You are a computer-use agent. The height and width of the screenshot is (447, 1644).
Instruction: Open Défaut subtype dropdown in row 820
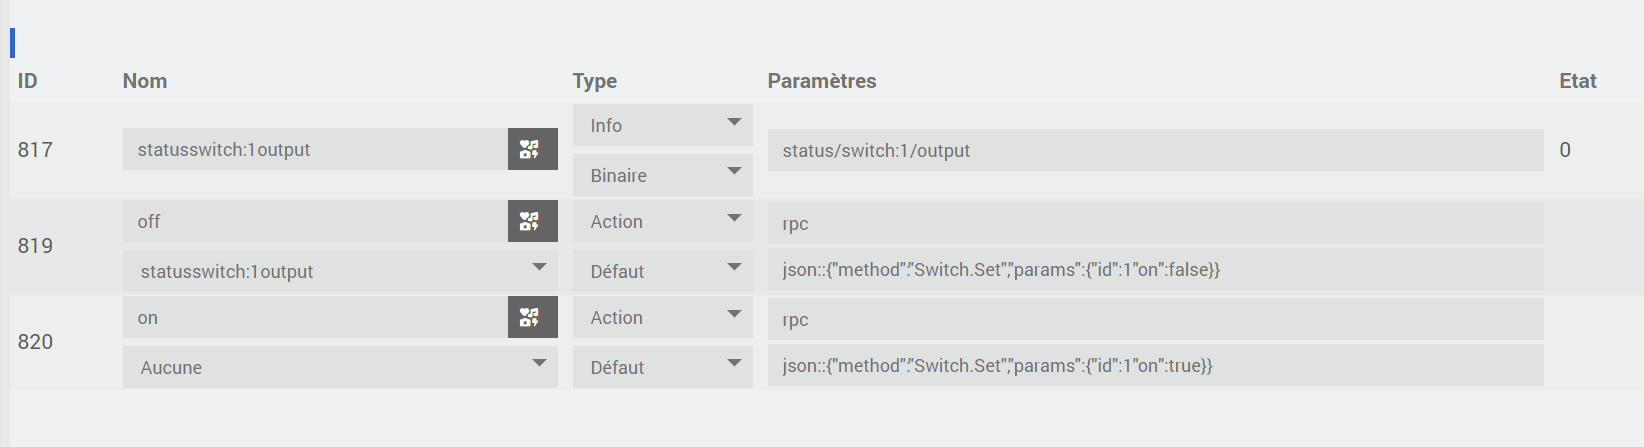click(662, 367)
